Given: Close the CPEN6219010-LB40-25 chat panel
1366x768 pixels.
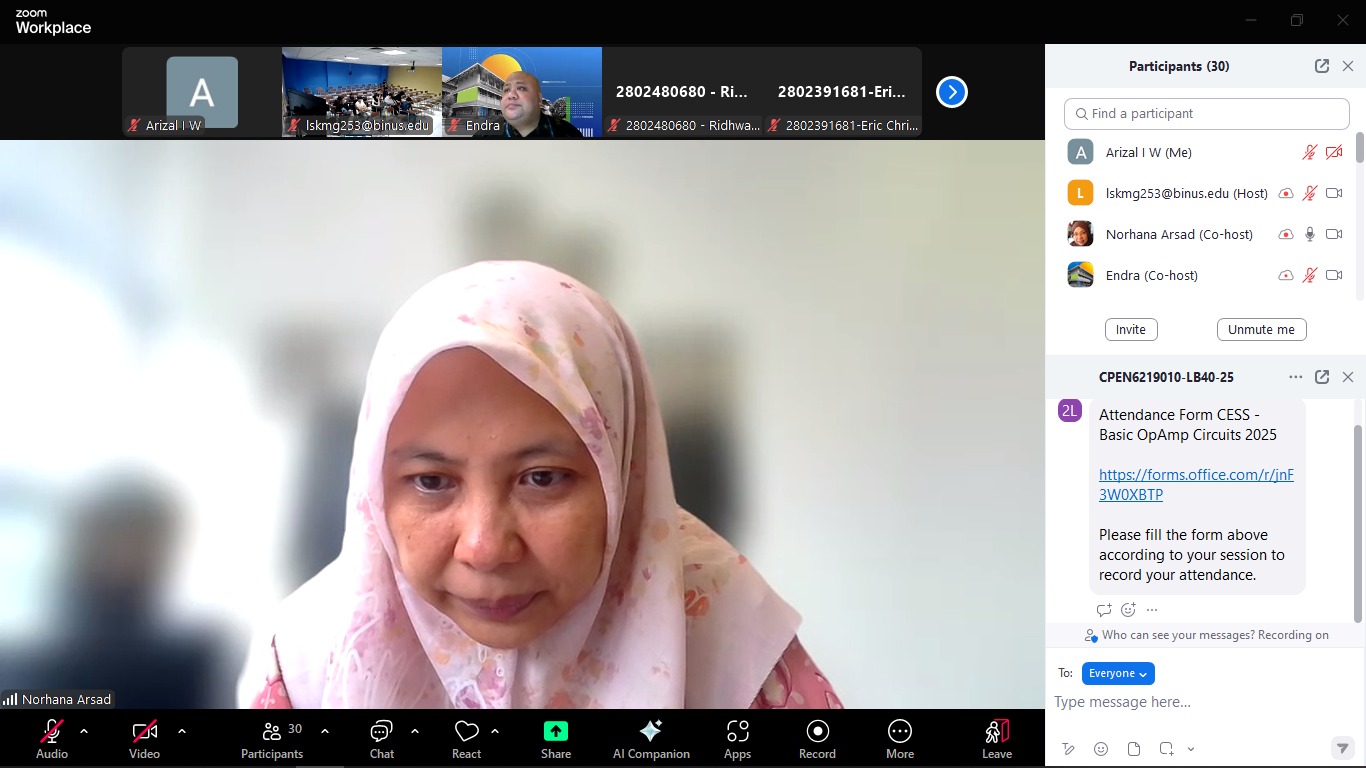Looking at the screenshot, I should tap(1348, 377).
